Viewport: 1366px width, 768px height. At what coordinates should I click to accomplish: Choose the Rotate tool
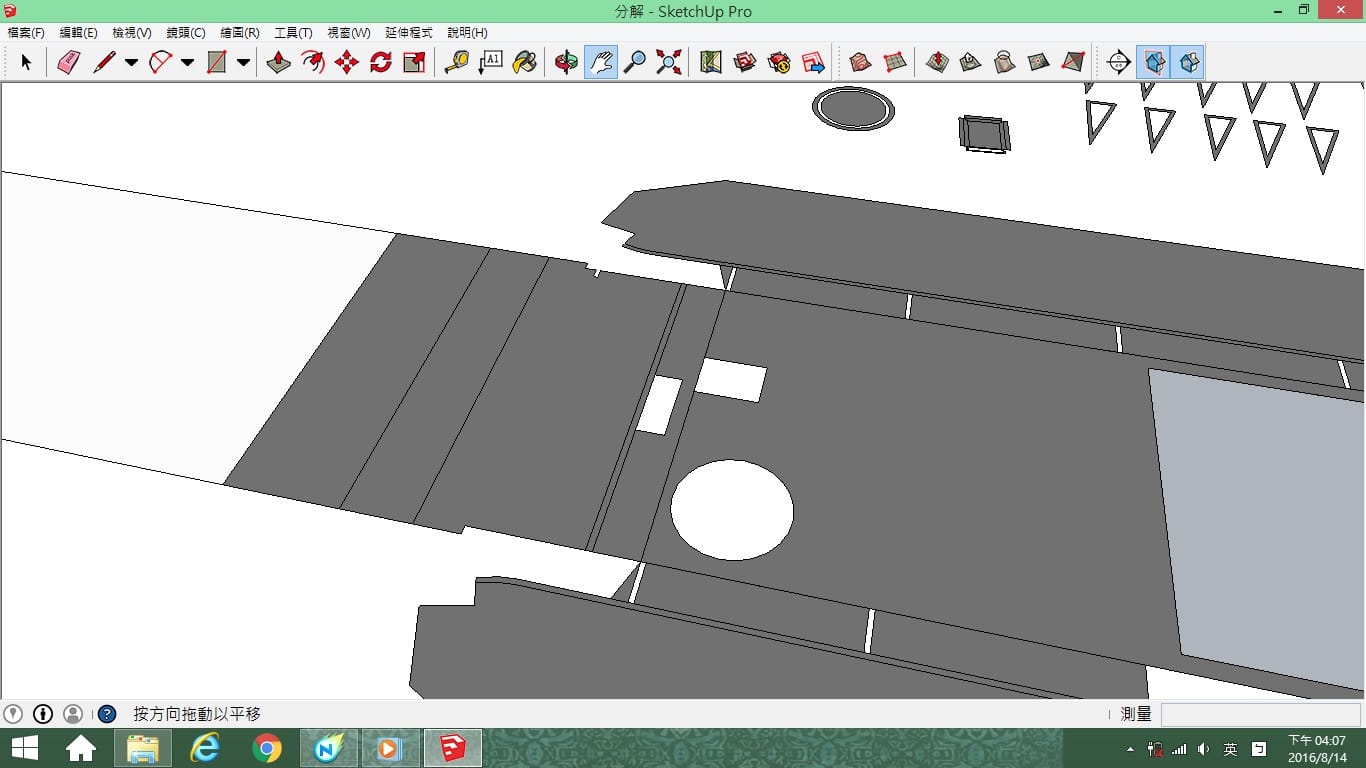pos(381,62)
